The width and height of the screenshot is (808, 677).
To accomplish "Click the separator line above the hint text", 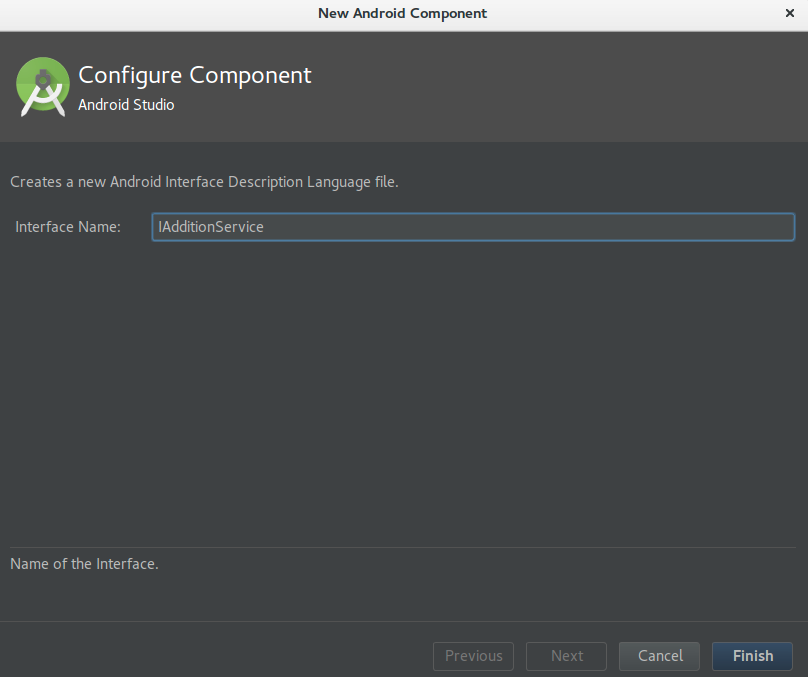I will click(x=403, y=547).
